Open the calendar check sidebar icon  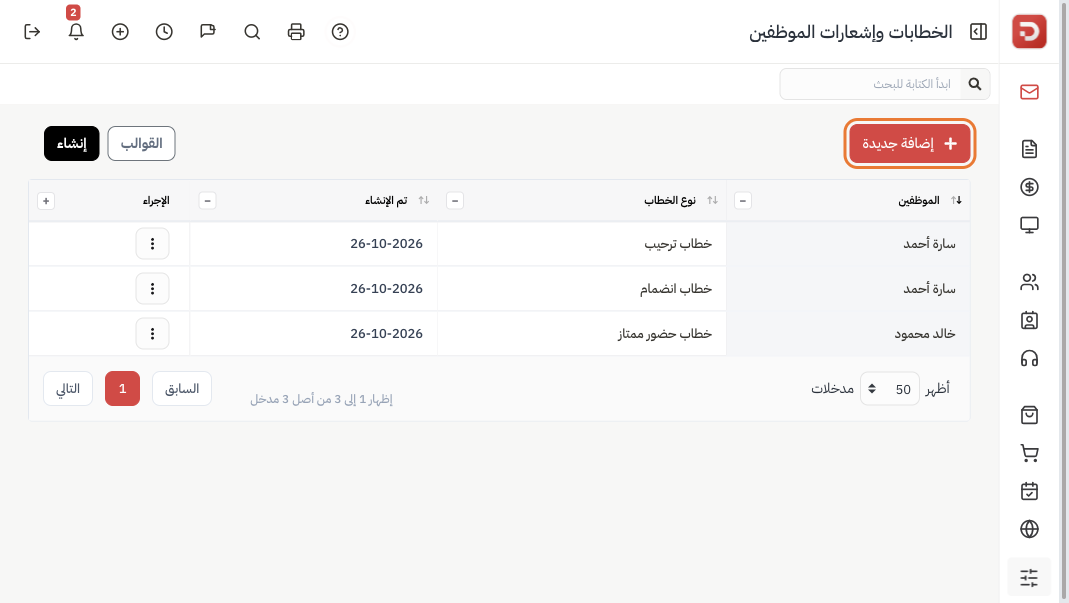[x=1029, y=491]
